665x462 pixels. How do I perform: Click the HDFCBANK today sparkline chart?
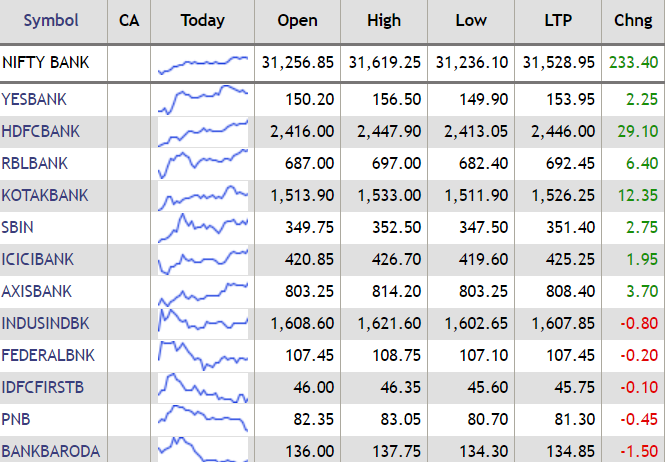click(x=203, y=131)
